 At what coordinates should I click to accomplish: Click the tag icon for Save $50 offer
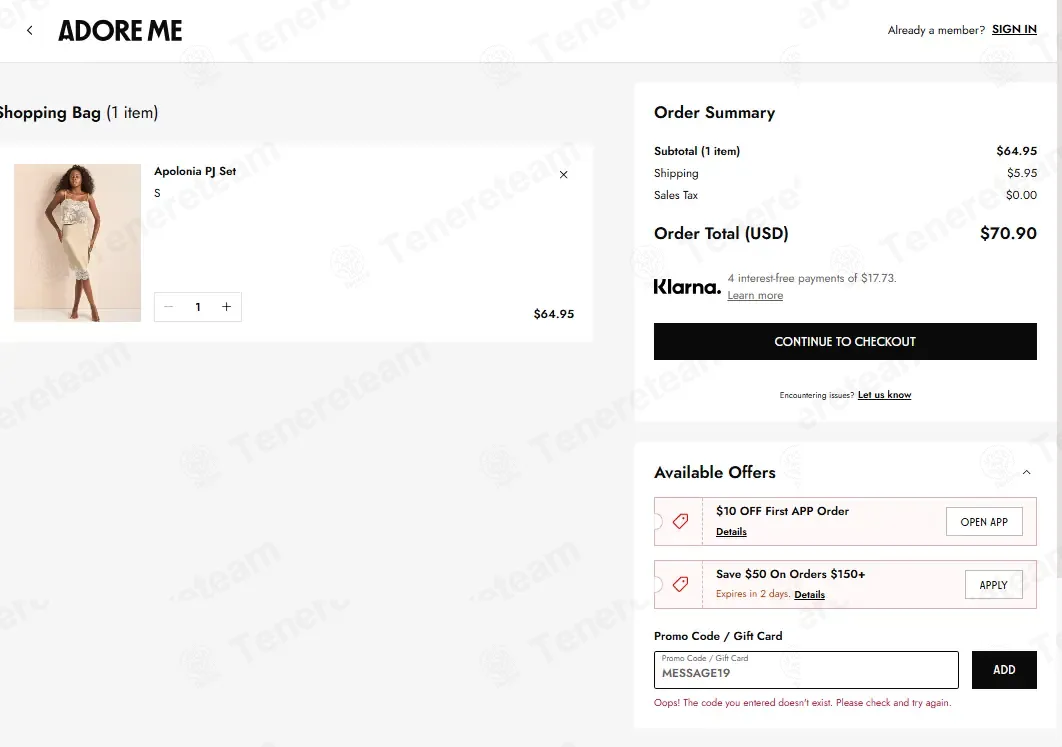680,584
